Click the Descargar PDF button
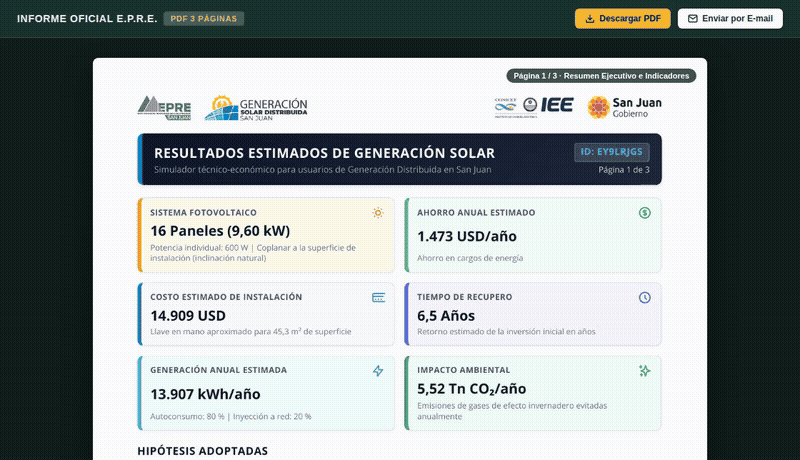 (622, 18)
